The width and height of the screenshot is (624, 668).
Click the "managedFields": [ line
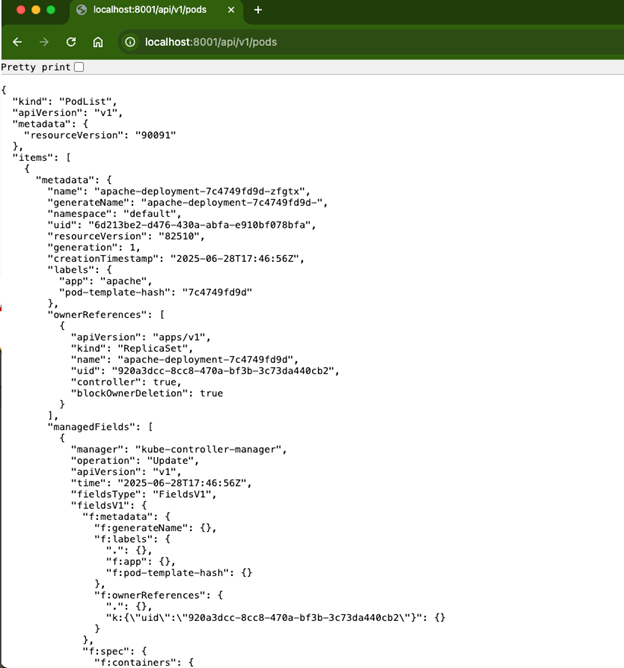(100, 427)
